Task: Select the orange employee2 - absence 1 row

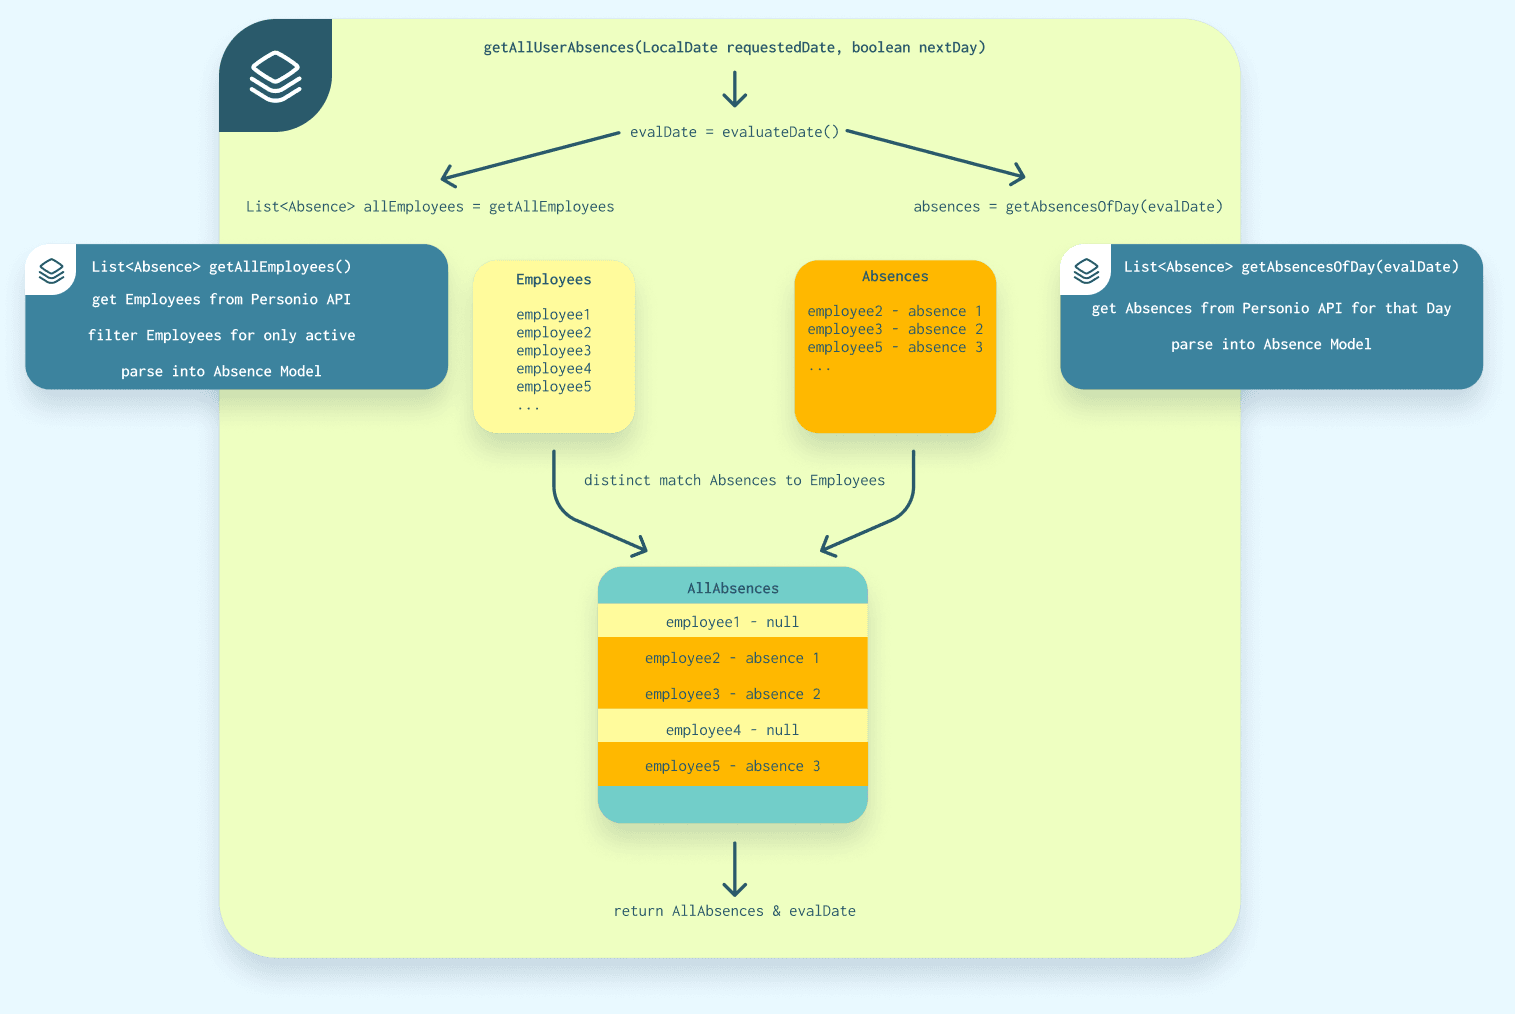Action: pyautogui.click(x=733, y=657)
